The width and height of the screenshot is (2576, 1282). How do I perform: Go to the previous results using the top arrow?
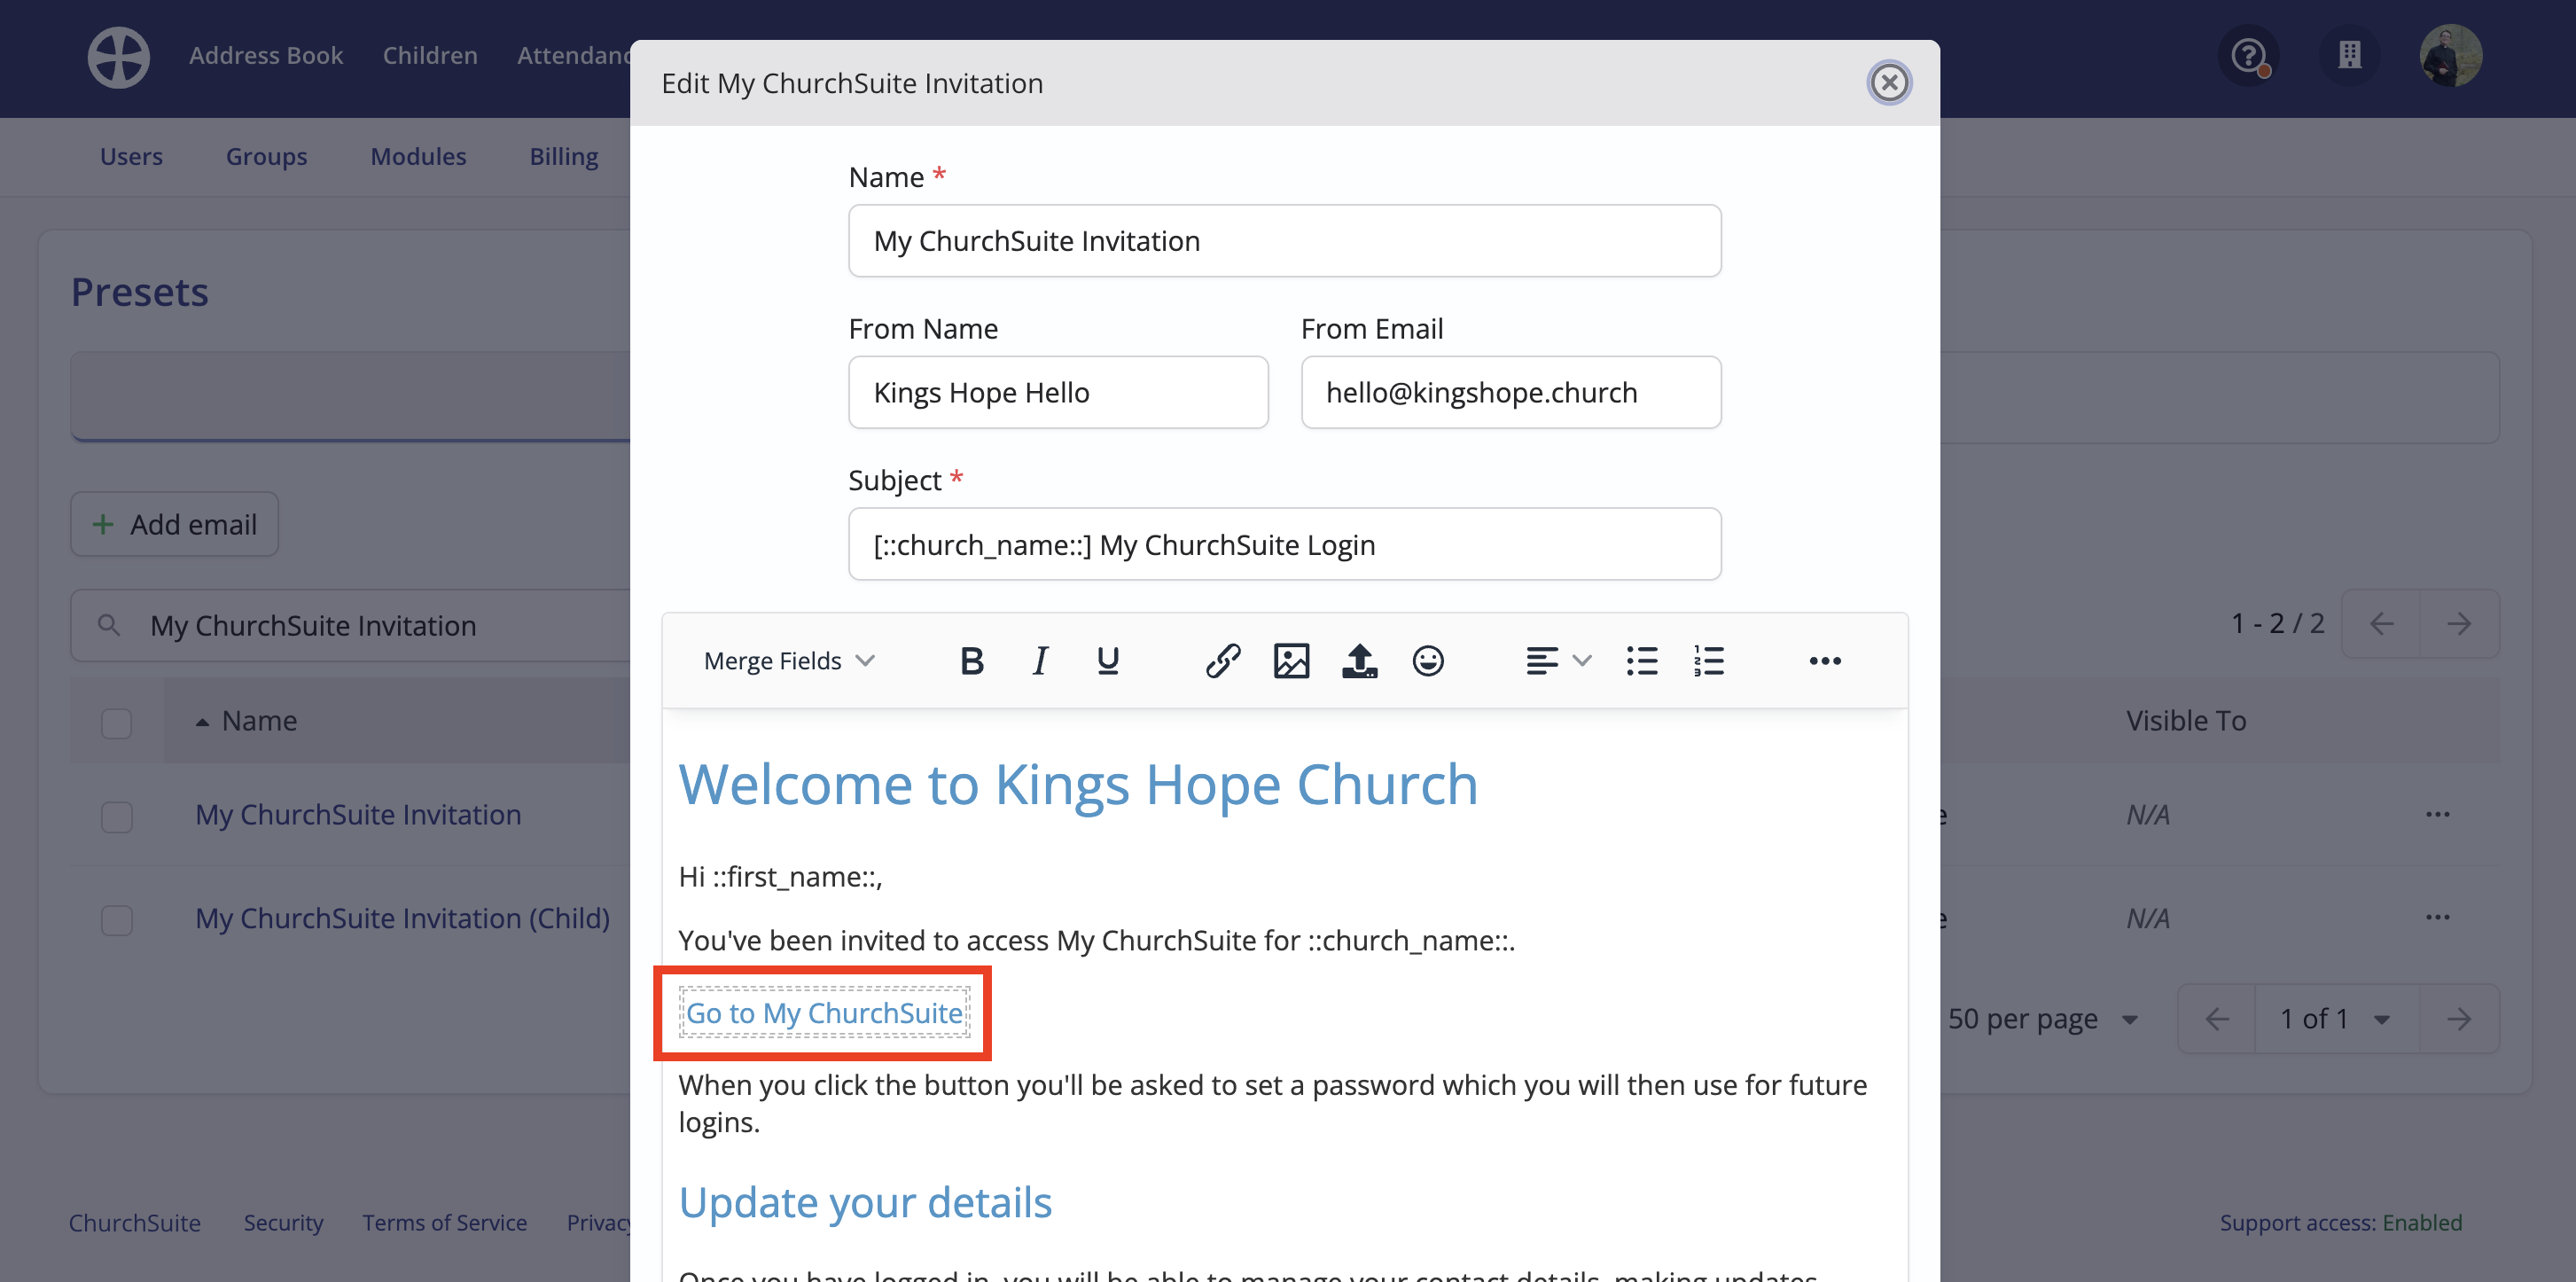tap(2382, 624)
